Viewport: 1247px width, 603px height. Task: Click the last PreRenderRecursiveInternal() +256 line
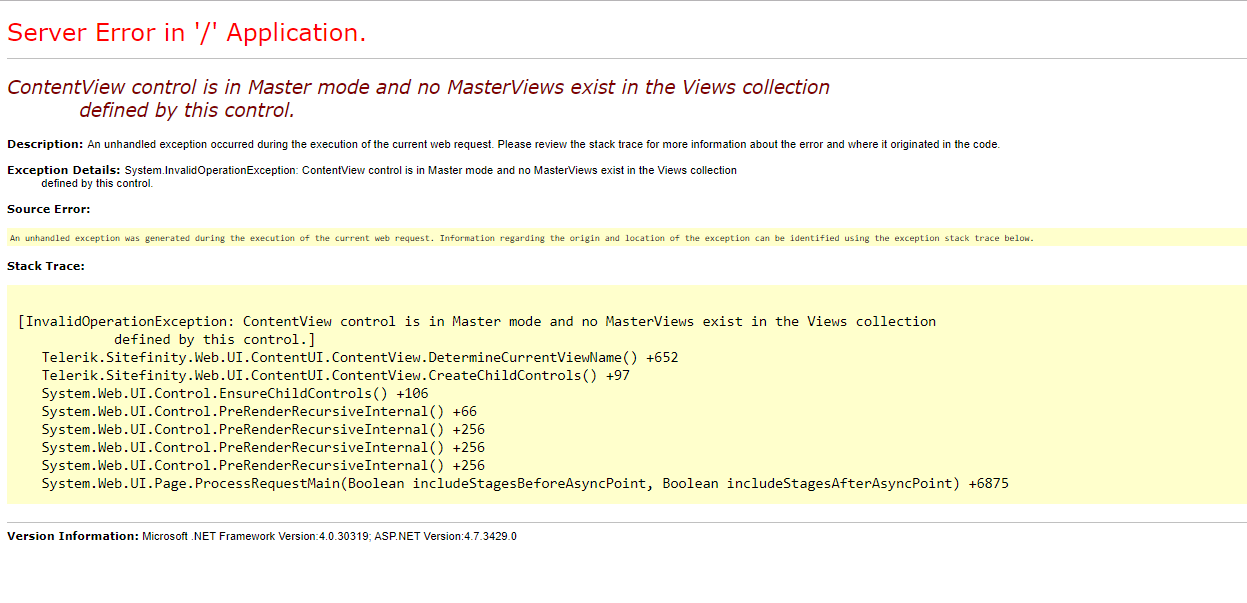(x=263, y=465)
